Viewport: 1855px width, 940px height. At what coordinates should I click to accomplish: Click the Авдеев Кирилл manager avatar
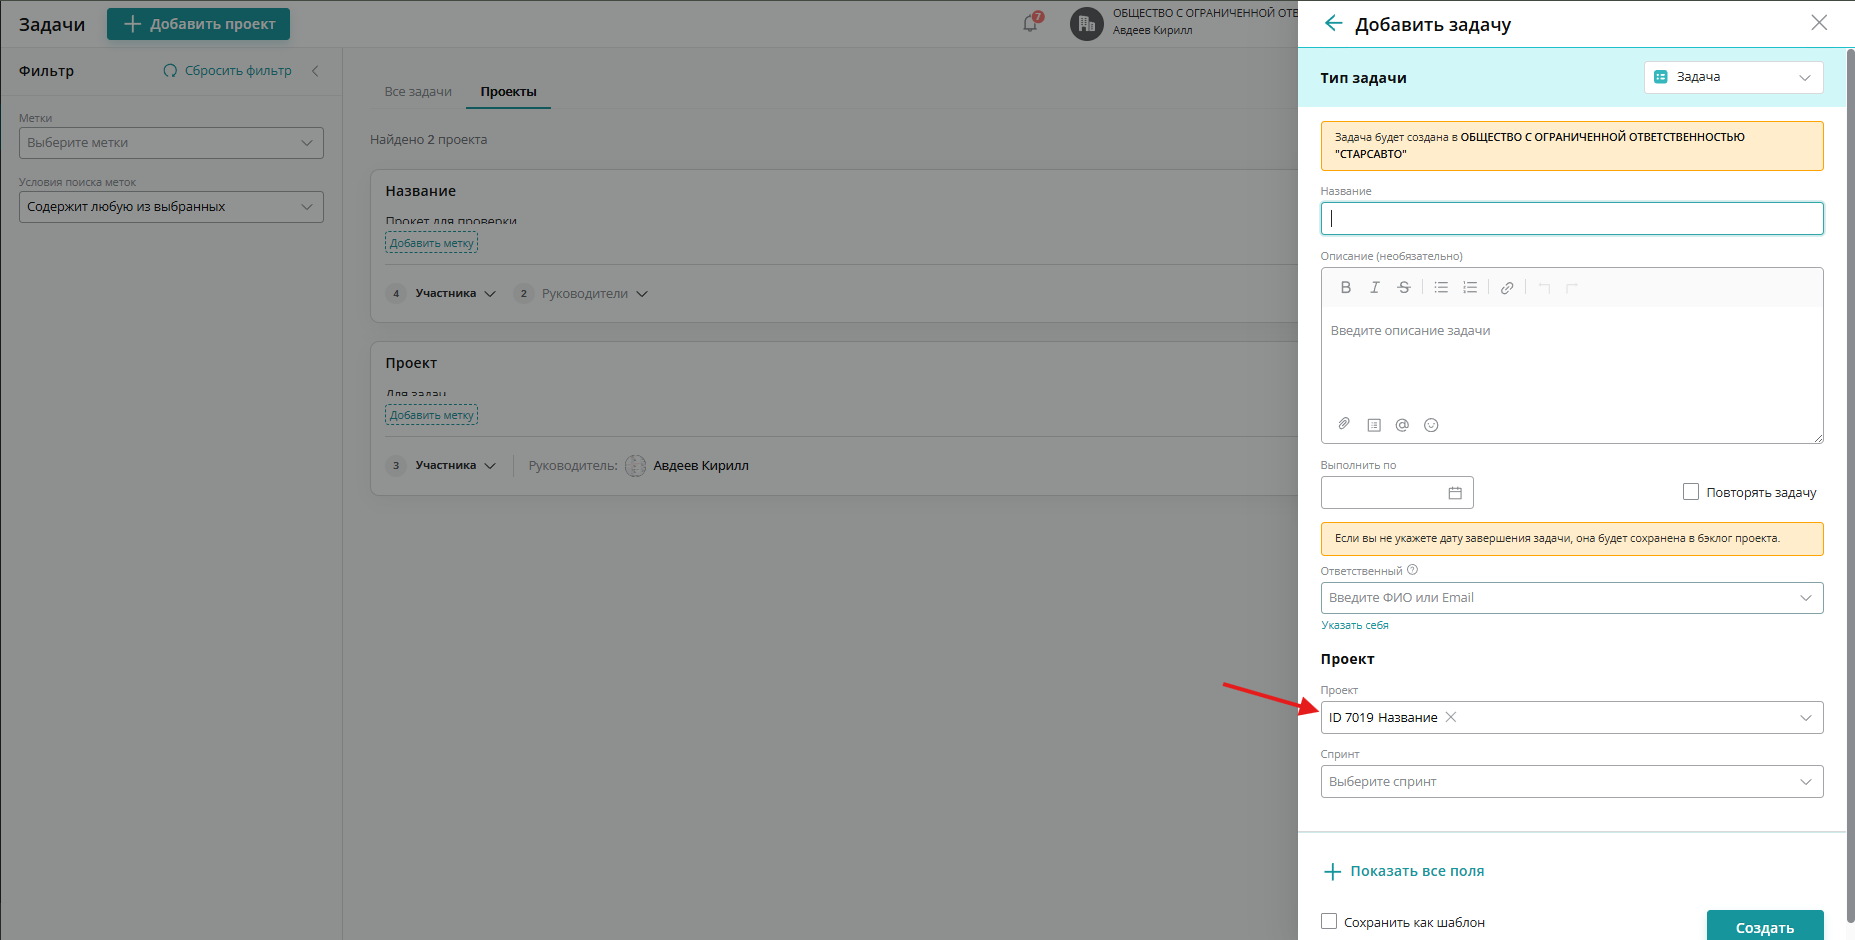[635, 466]
